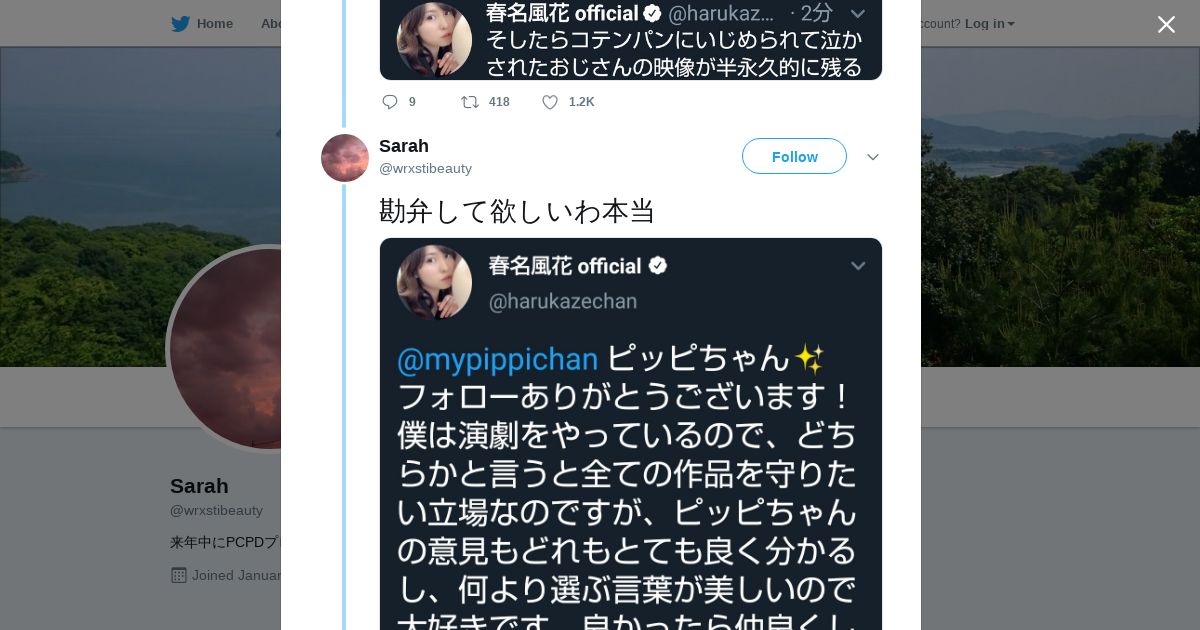Open the partially hidden About menu item
The image size is (1200, 630).
[x=271, y=24]
